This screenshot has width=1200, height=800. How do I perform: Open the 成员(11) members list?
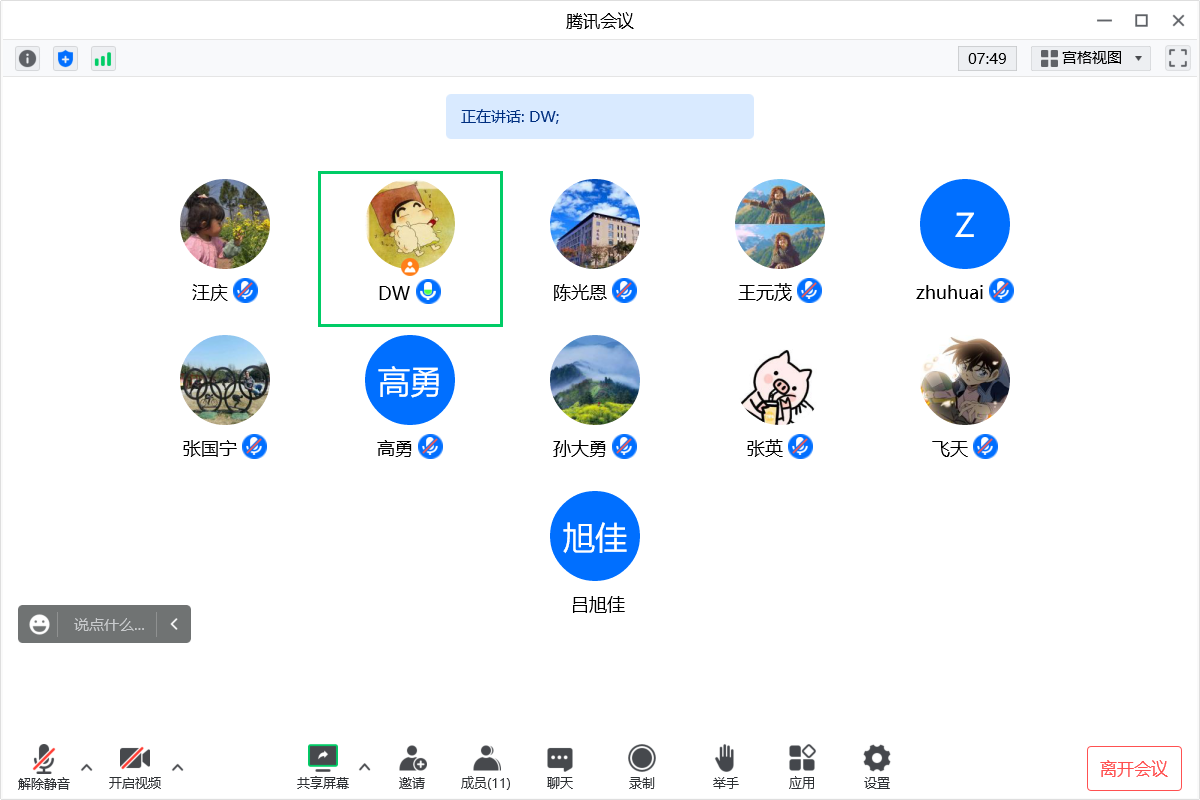coord(486,766)
